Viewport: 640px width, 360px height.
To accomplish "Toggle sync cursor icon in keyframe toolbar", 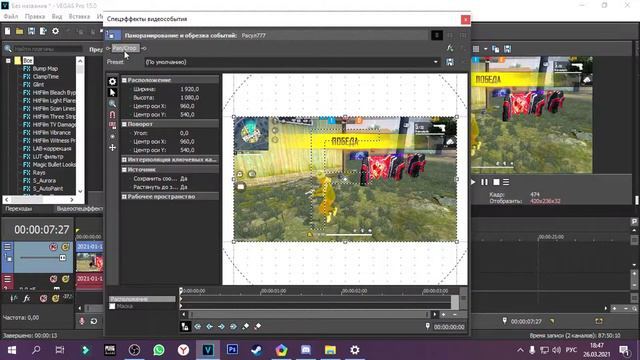I will pyautogui.click(x=185, y=327).
